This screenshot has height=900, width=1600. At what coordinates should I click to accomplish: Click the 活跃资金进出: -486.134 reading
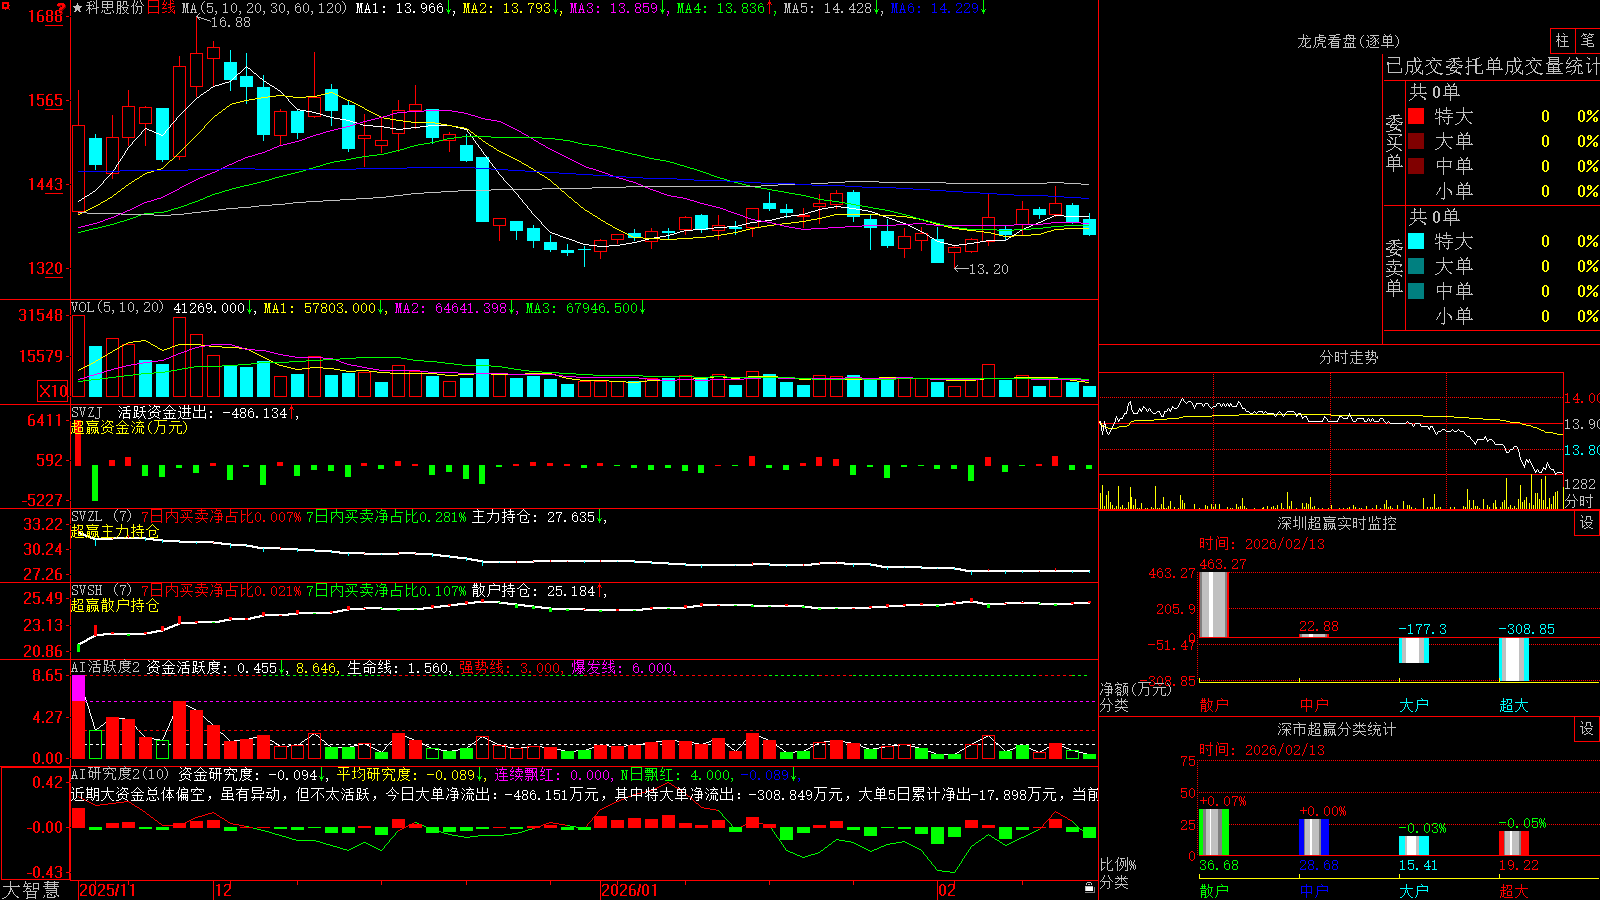[x=203, y=412]
